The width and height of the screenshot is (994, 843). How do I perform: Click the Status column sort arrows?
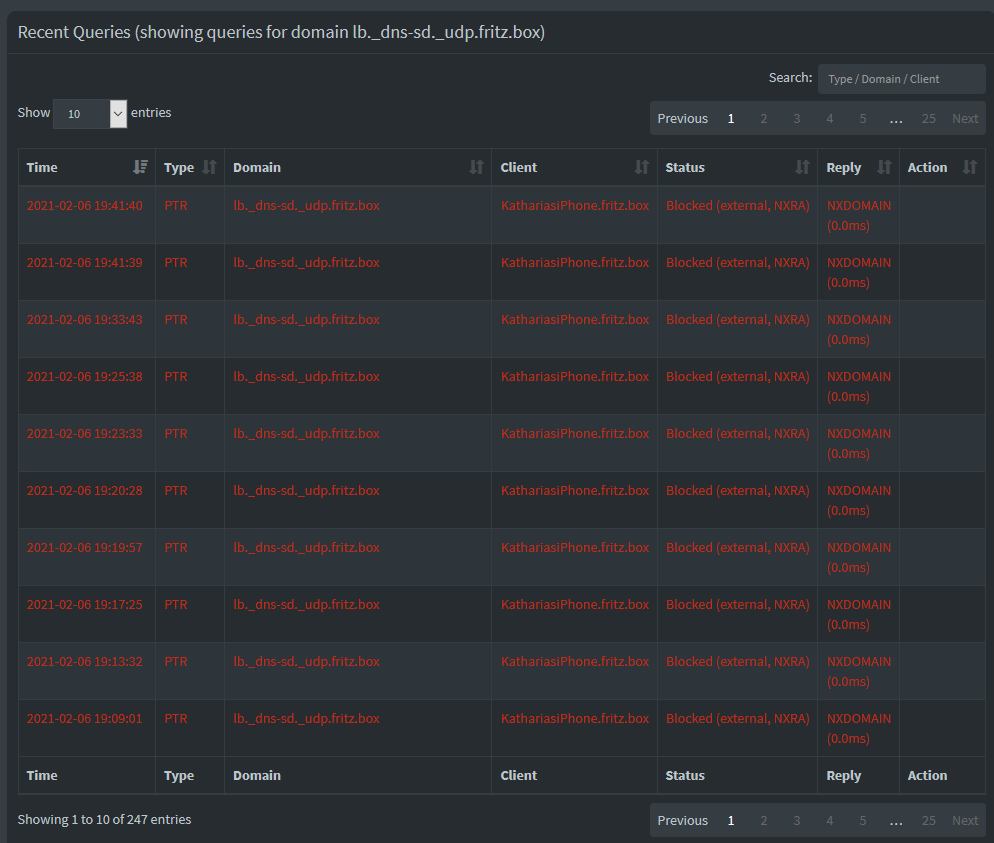tap(802, 167)
